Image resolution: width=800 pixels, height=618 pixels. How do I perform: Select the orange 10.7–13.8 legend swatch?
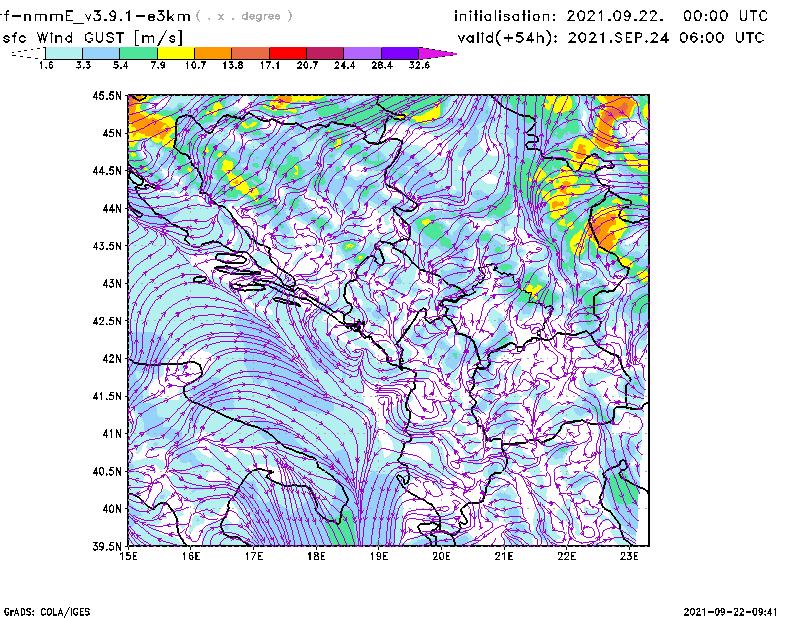tap(213, 53)
